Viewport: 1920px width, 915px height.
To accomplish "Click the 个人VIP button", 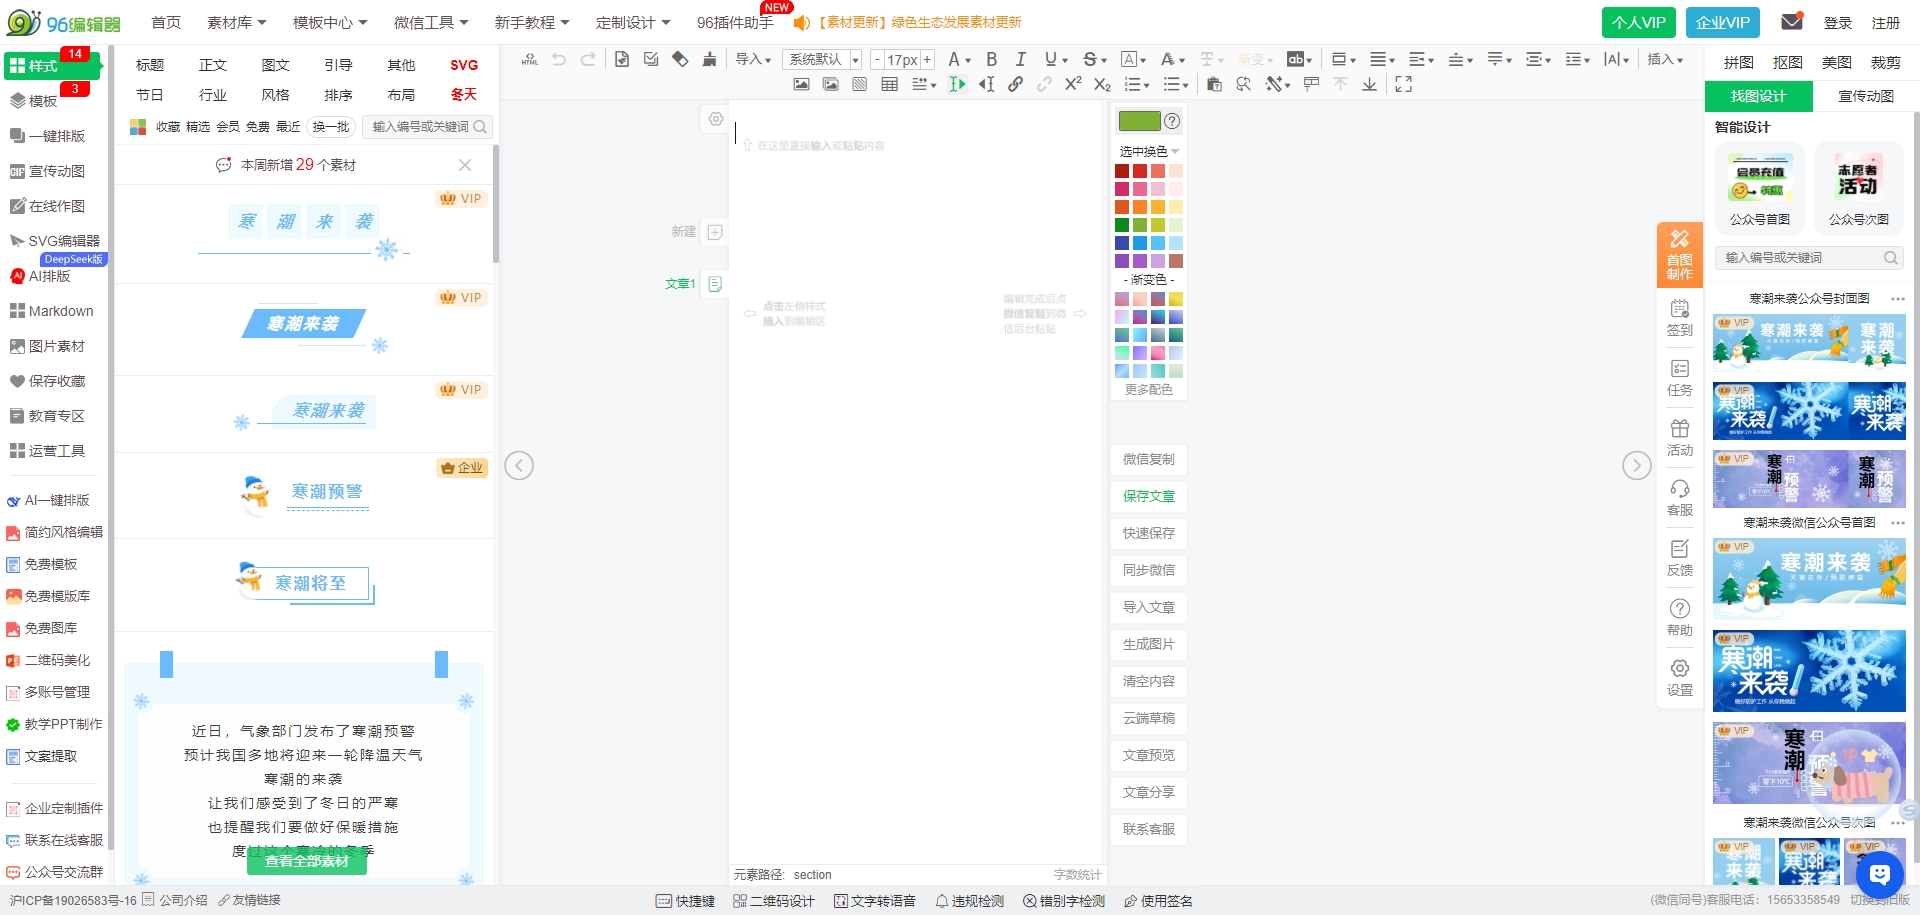I will click(1639, 22).
